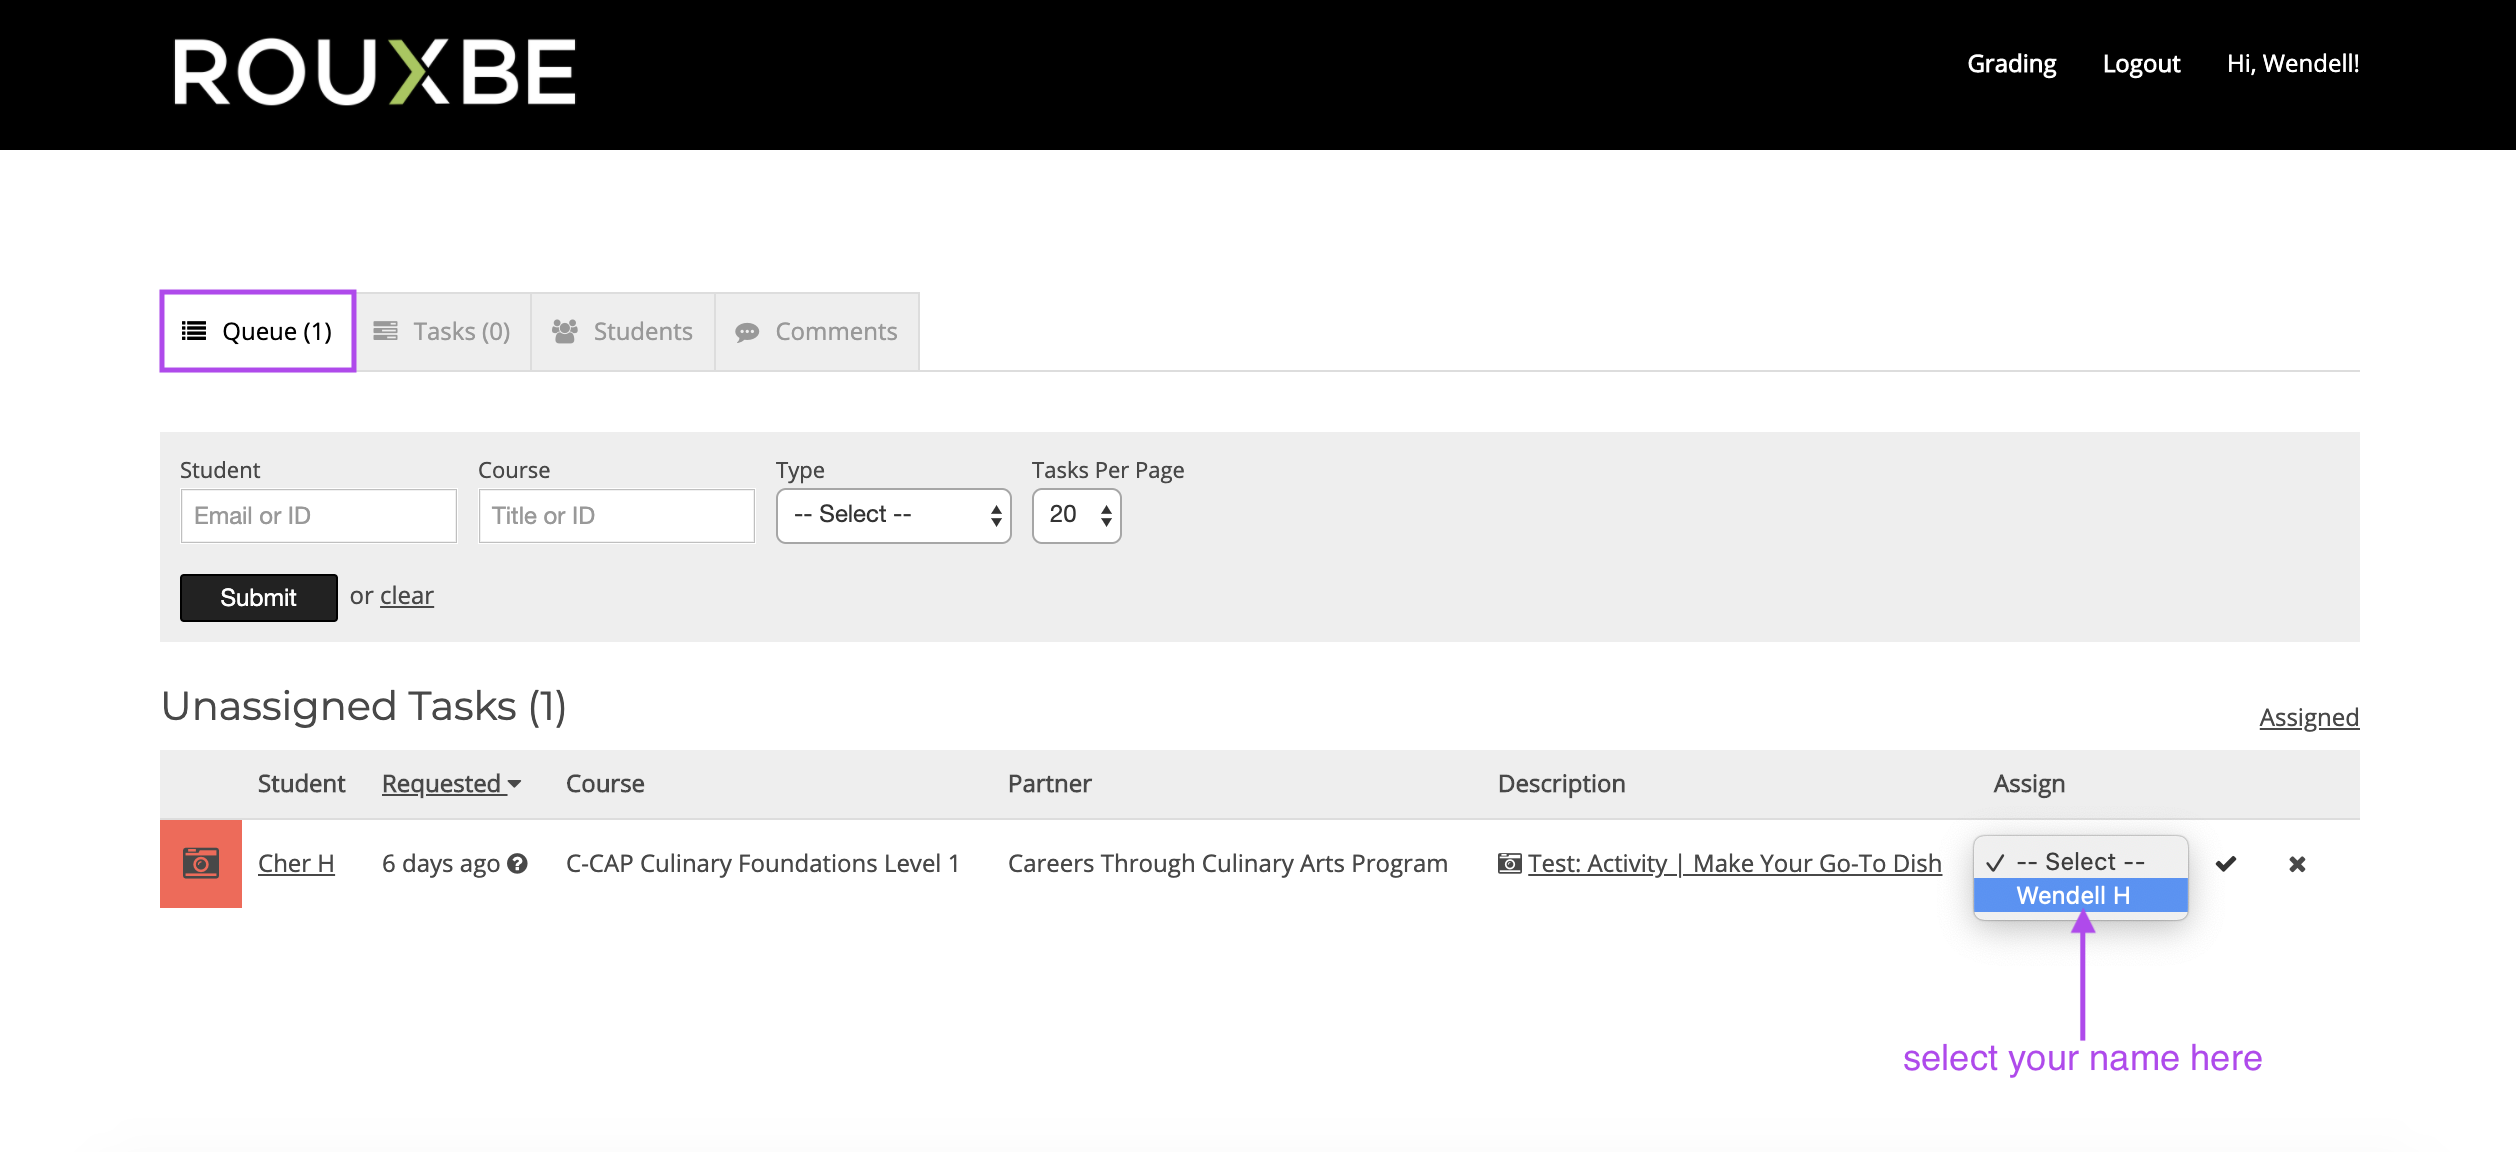Screen dimensions: 2516x1152
Task: Click into the Student Email or ID field
Action: (x=318, y=516)
